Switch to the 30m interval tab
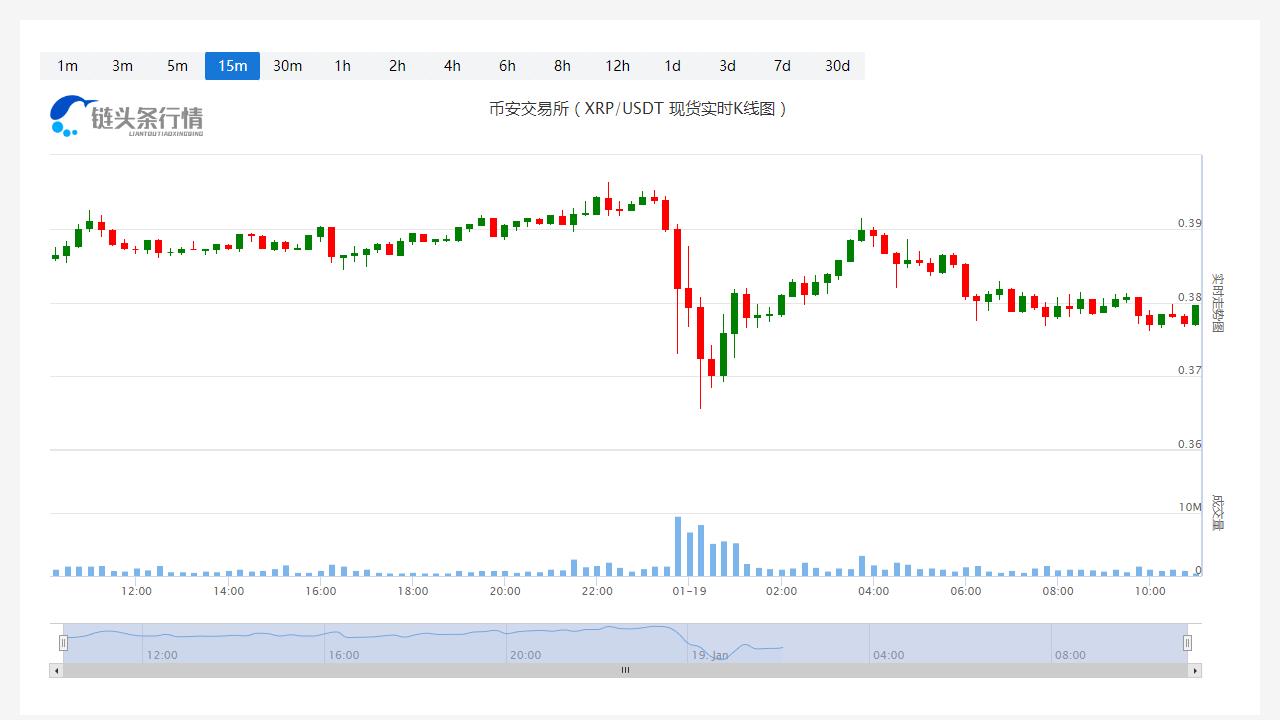1280x720 pixels. coord(287,66)
